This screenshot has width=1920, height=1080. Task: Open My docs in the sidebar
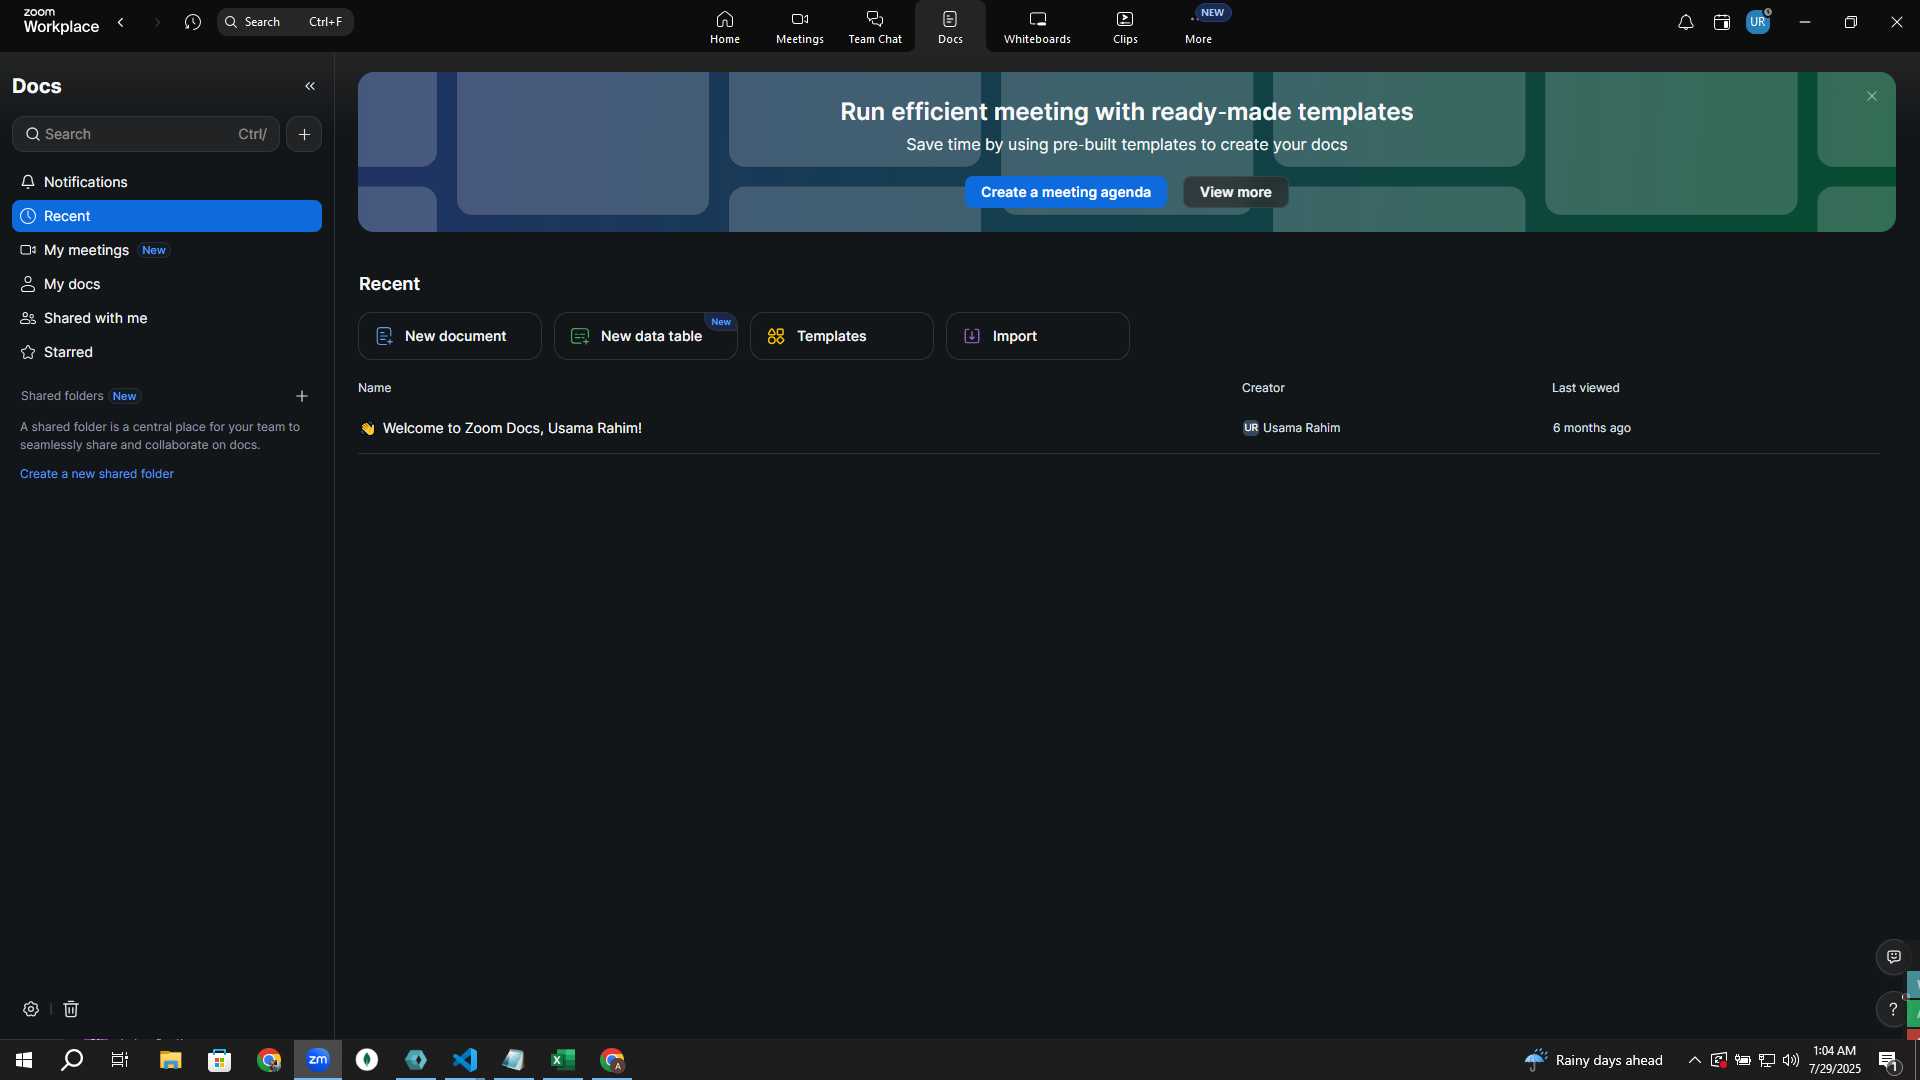[x=167, y=284]
